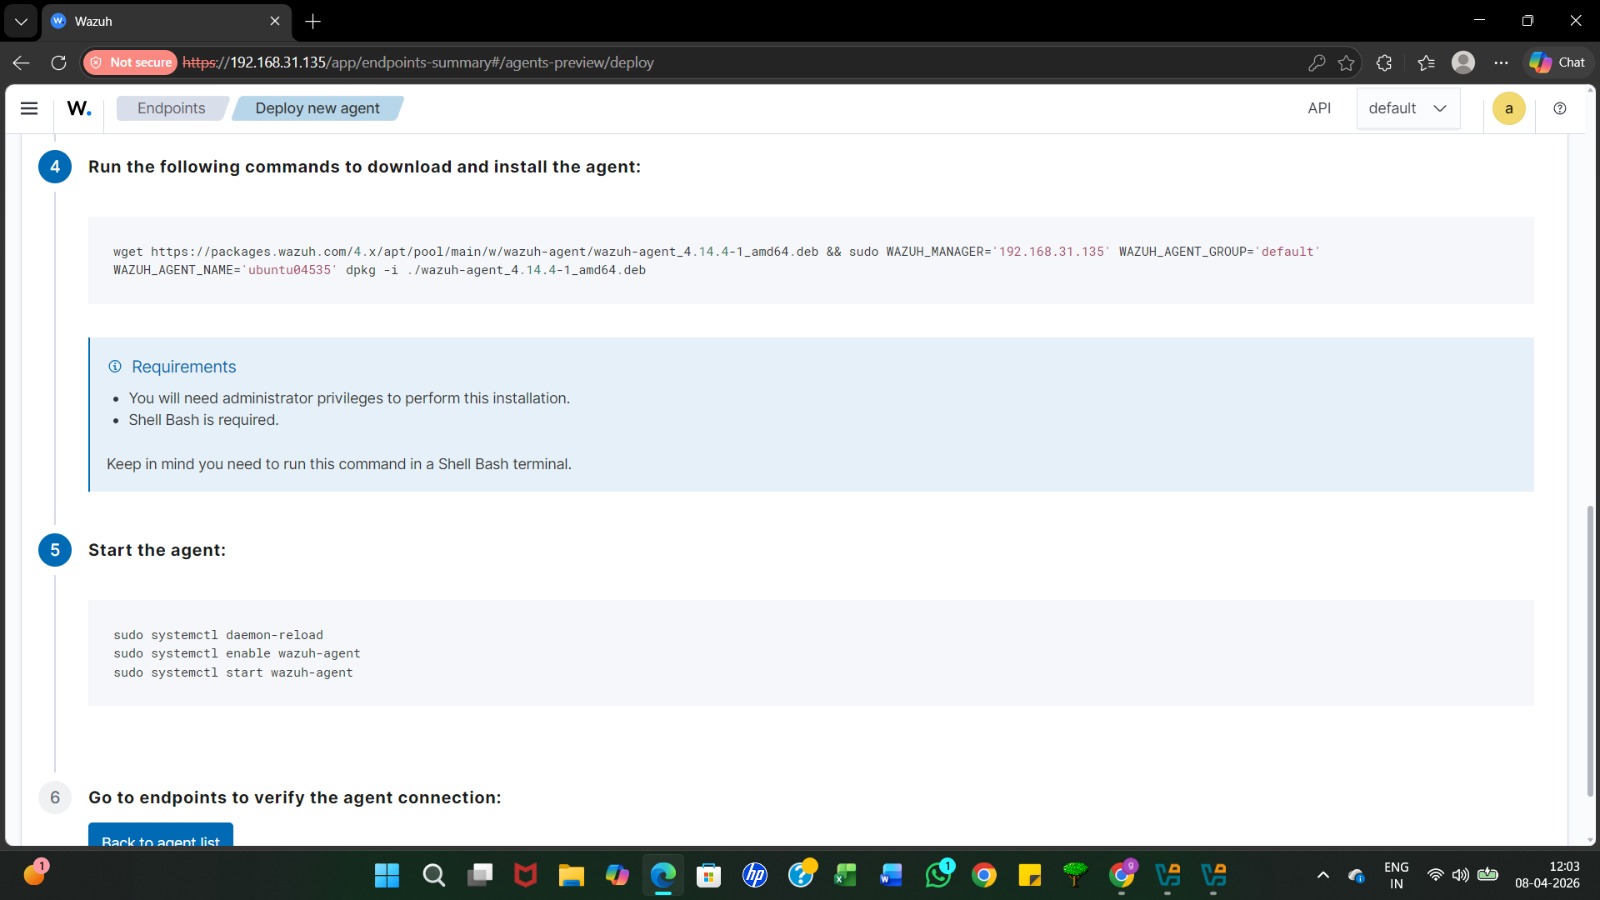Viewport: 1600px width, 900px height.
Task: Click the wget install command code block
Action: [811, 260]
